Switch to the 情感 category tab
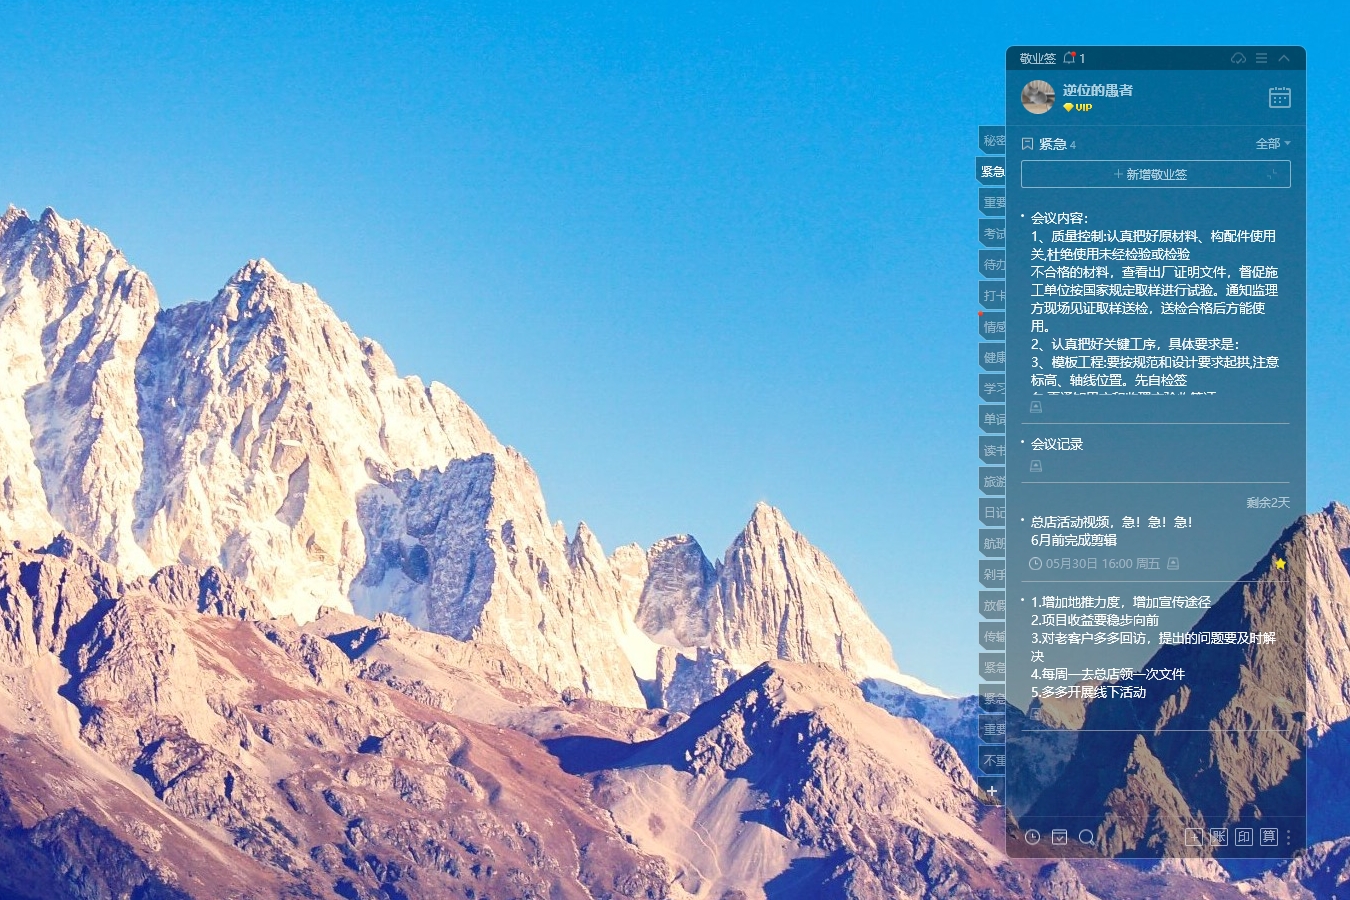The width and height of the screenshot is (1350, 900). tap(992, 327)
